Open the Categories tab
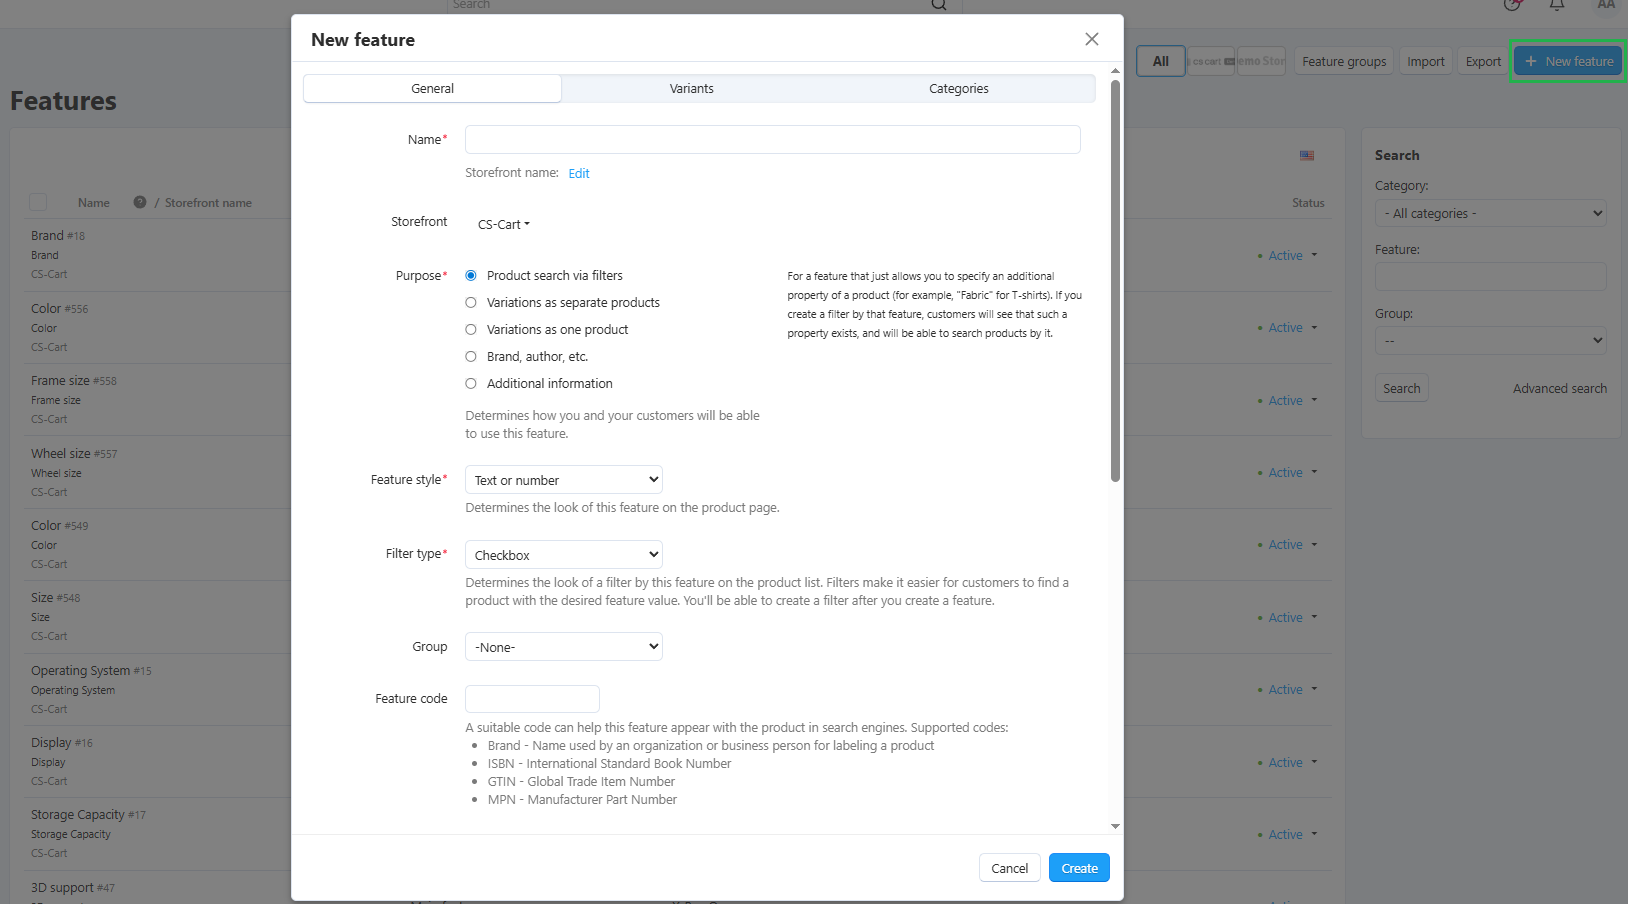Screen dimensions: 1628x904 [x=959, y=89]
